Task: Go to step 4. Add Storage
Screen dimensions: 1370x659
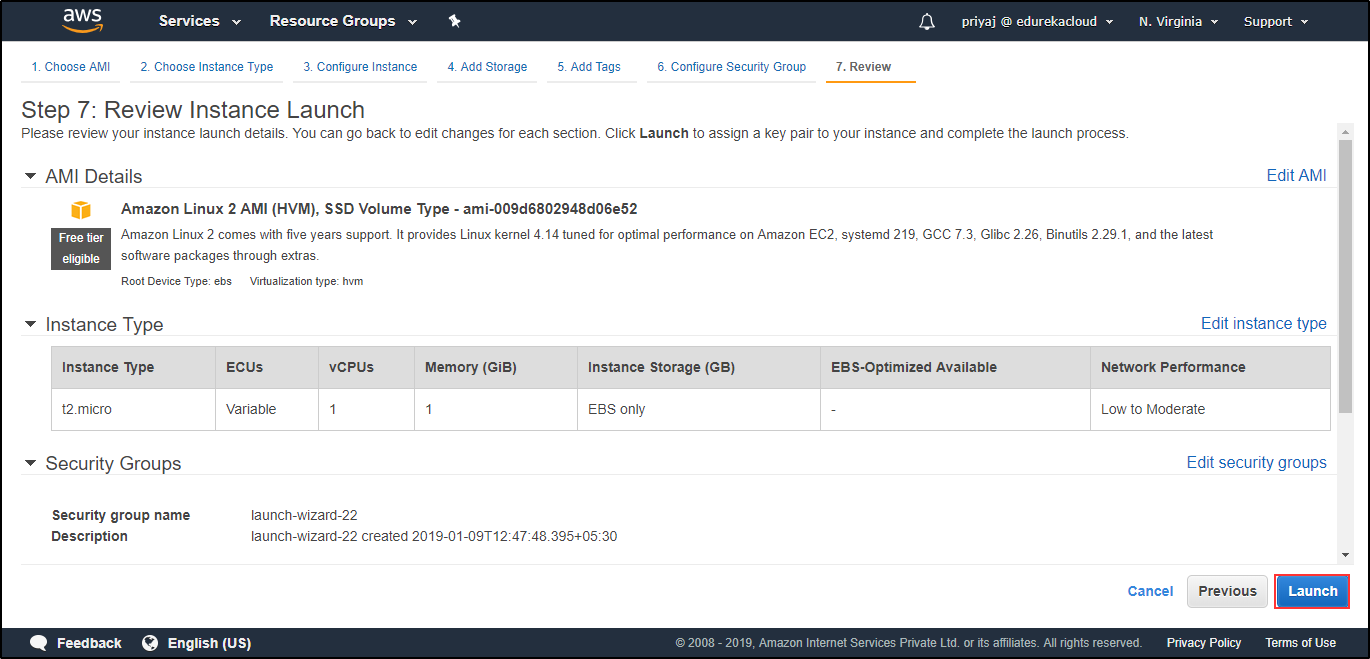Action: pos(487,67)
